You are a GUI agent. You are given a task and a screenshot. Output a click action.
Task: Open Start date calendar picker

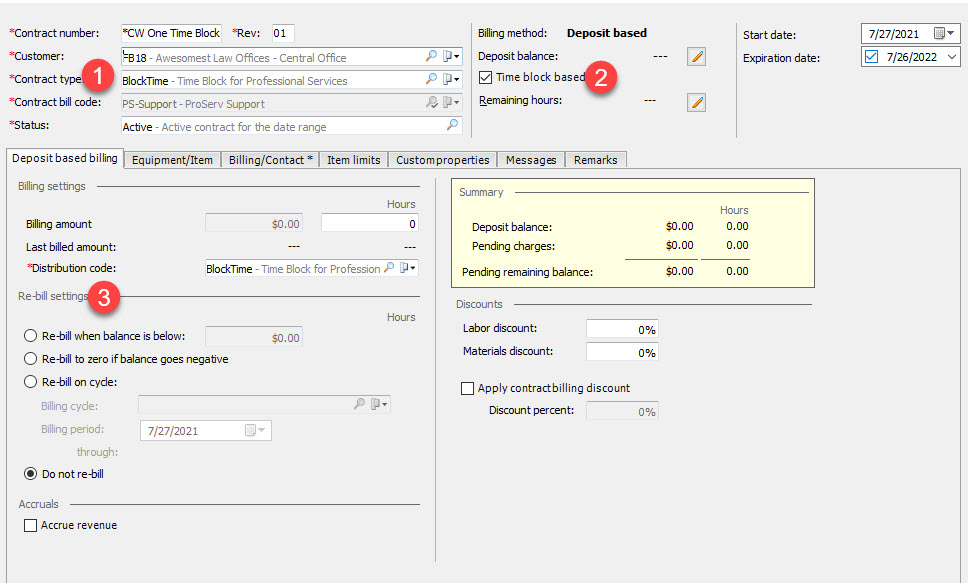click(944, 33)
